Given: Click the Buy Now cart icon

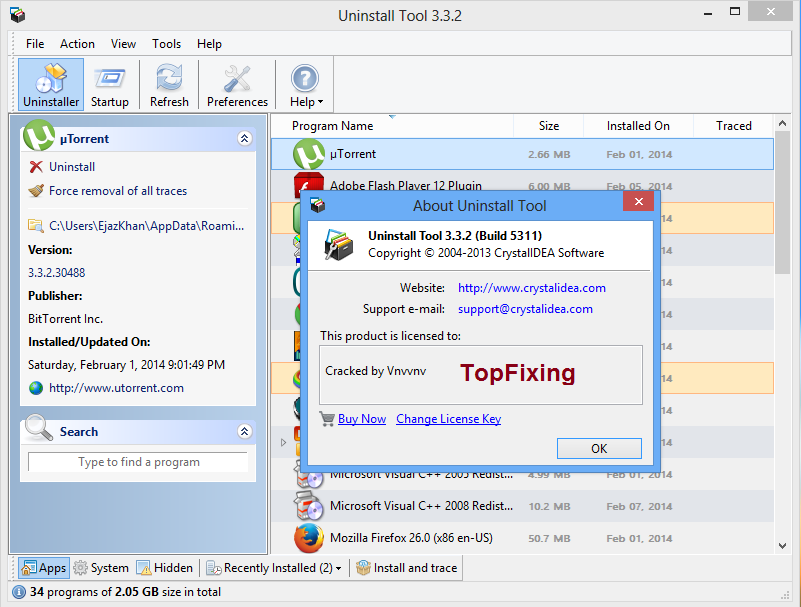Looking at the screenshot, I should tap(329, 419).
